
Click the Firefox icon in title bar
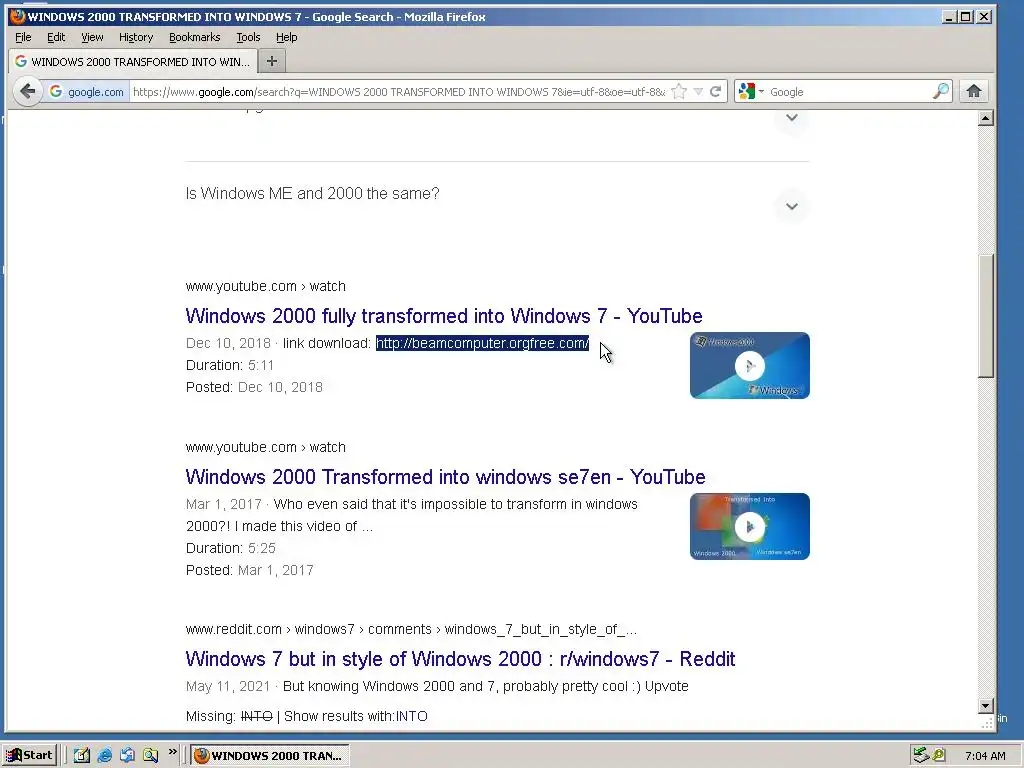click(17, 16)
